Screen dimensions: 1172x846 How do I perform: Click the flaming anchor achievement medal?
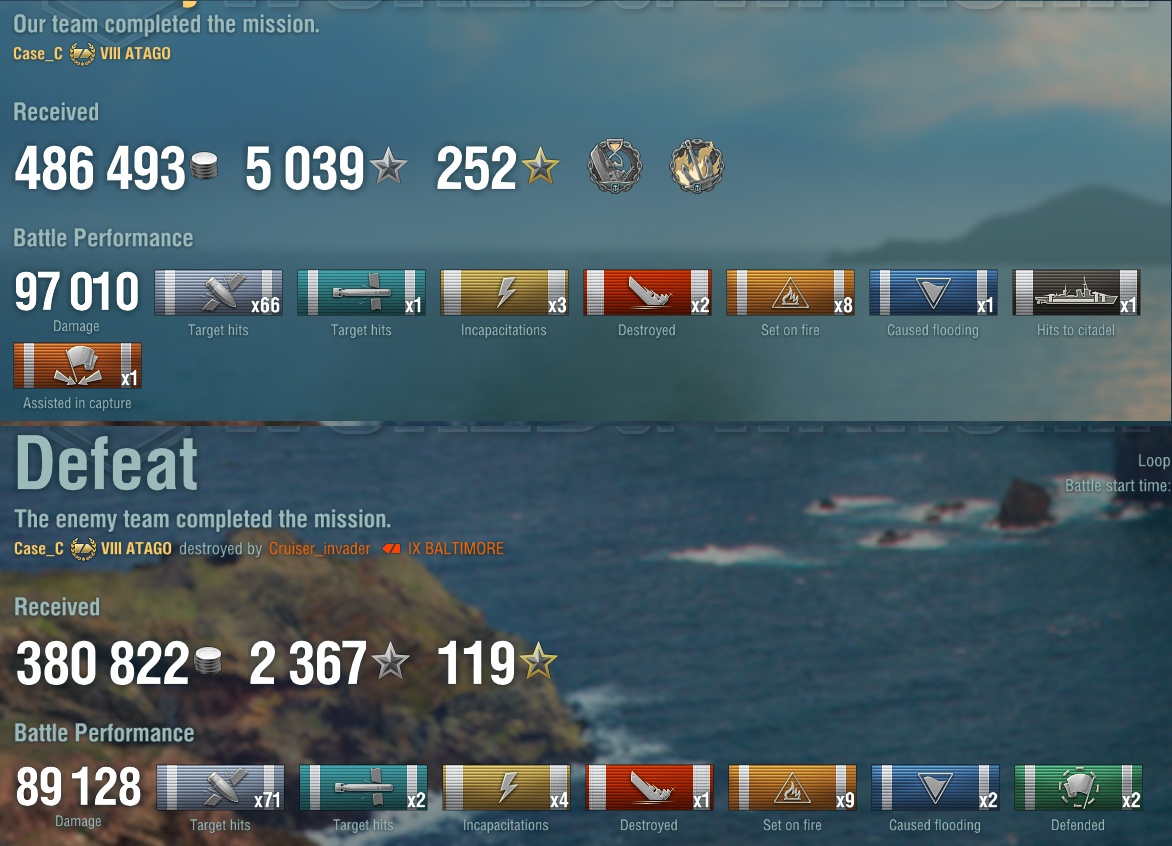696,165
